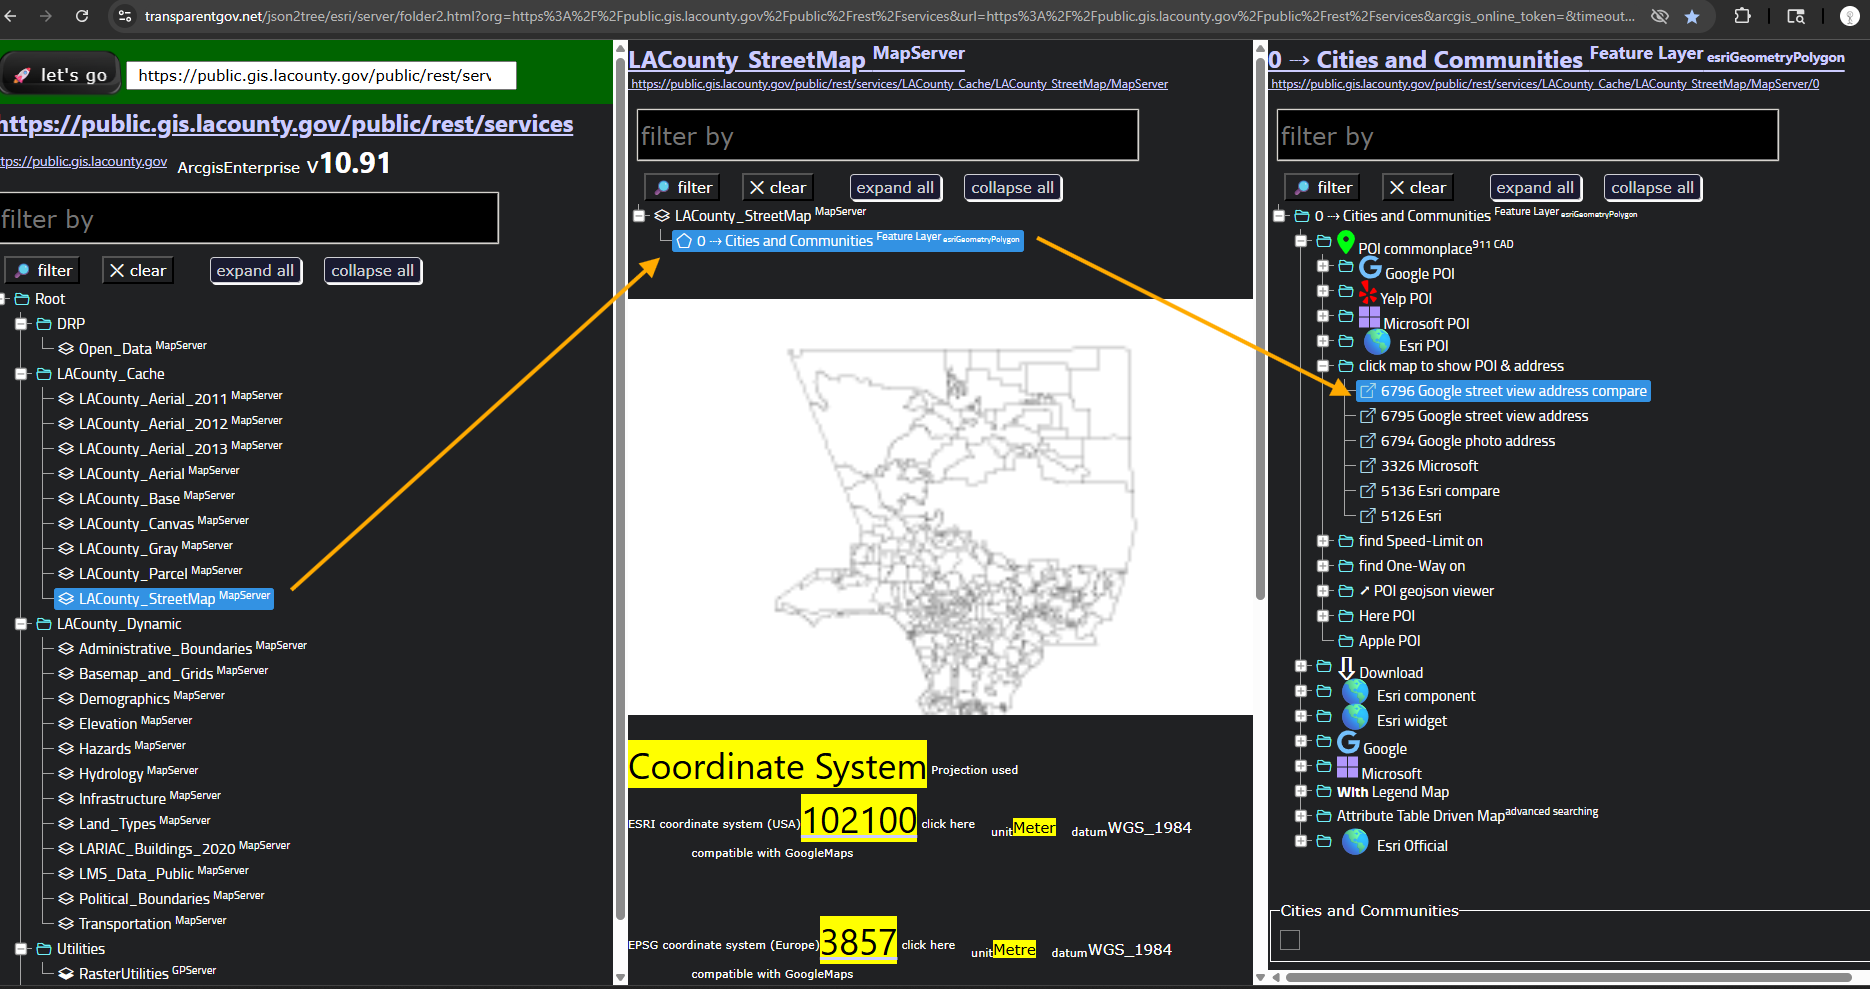Expand find Speed-Limit on node
This screenshot has width=1870, height=989.
click(x=1323, y=541)
